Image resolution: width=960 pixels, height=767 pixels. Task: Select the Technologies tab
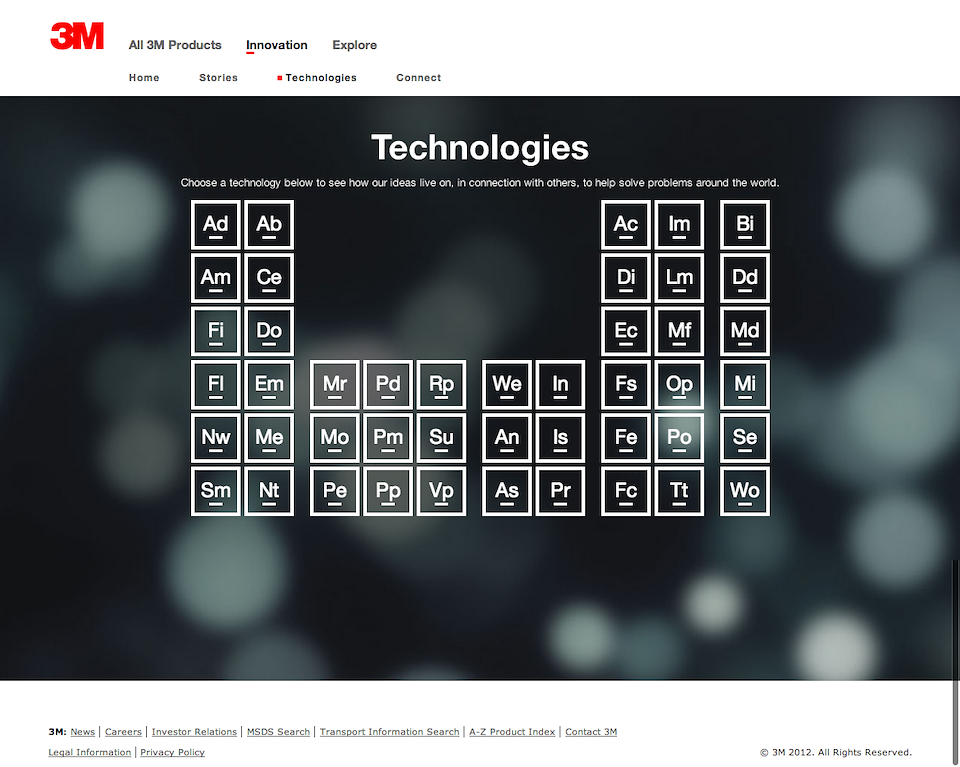tap(321, 78)
